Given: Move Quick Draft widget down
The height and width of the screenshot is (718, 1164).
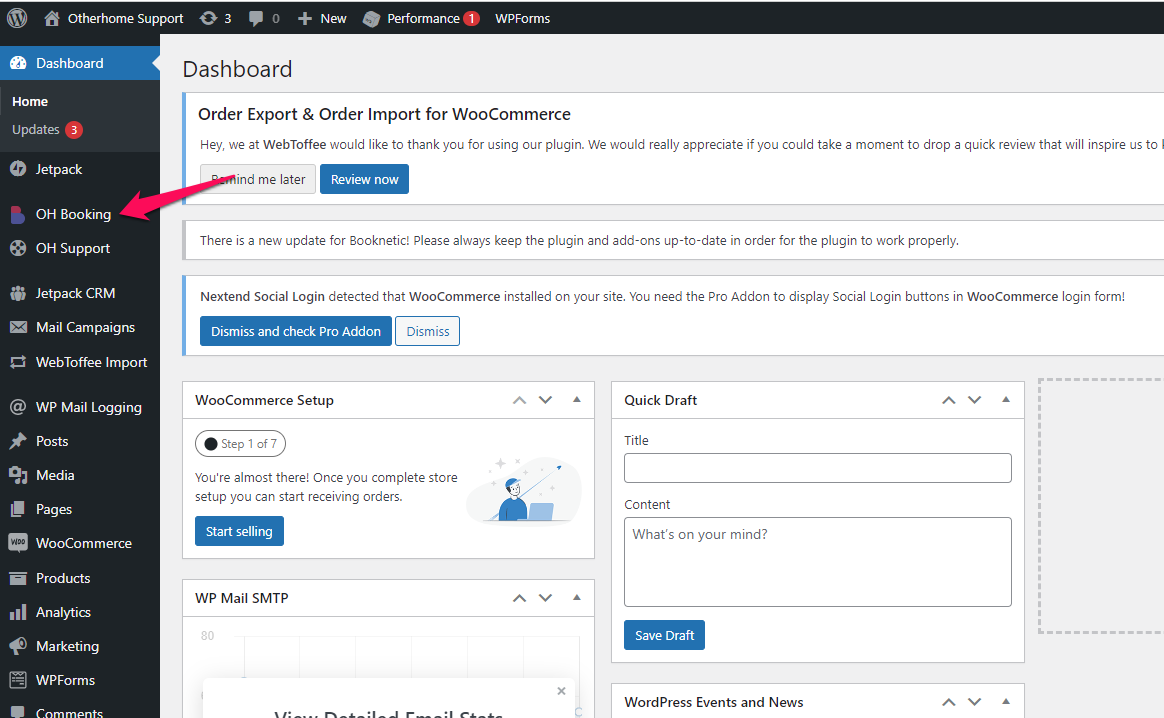Looking at the screenshot, I should point(975,400).
